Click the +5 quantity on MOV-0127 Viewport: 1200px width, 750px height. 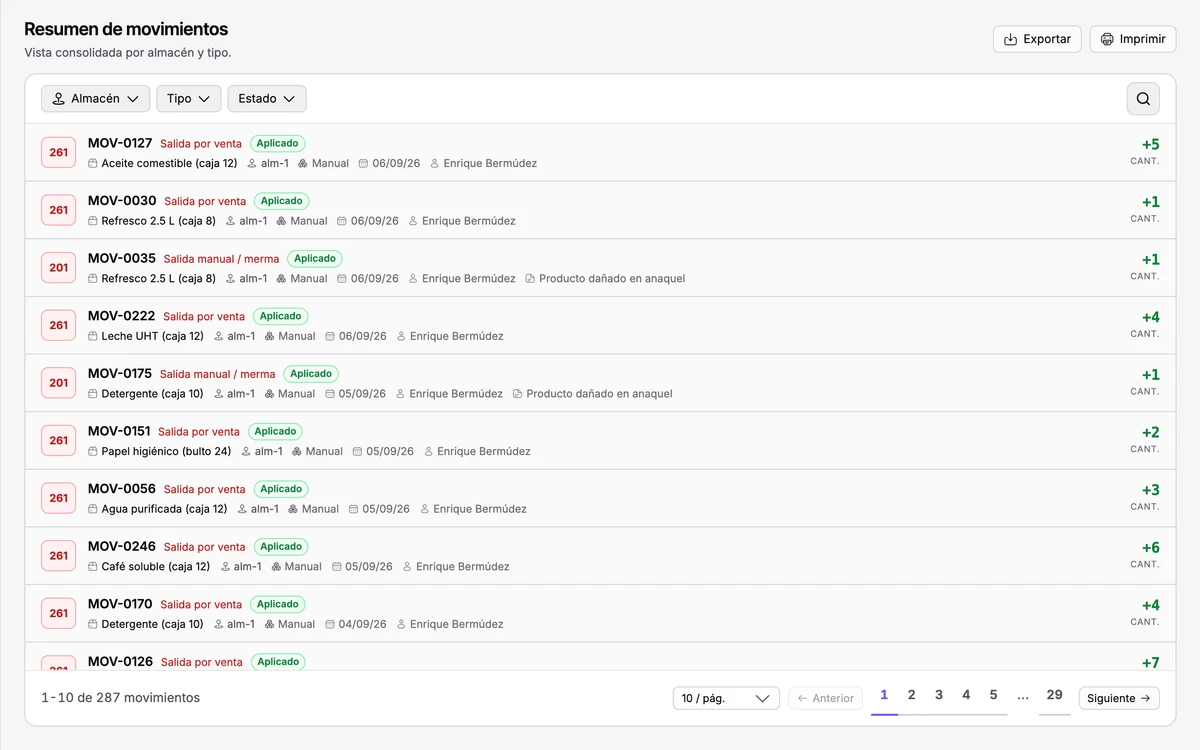click(x=1150, y=145)
